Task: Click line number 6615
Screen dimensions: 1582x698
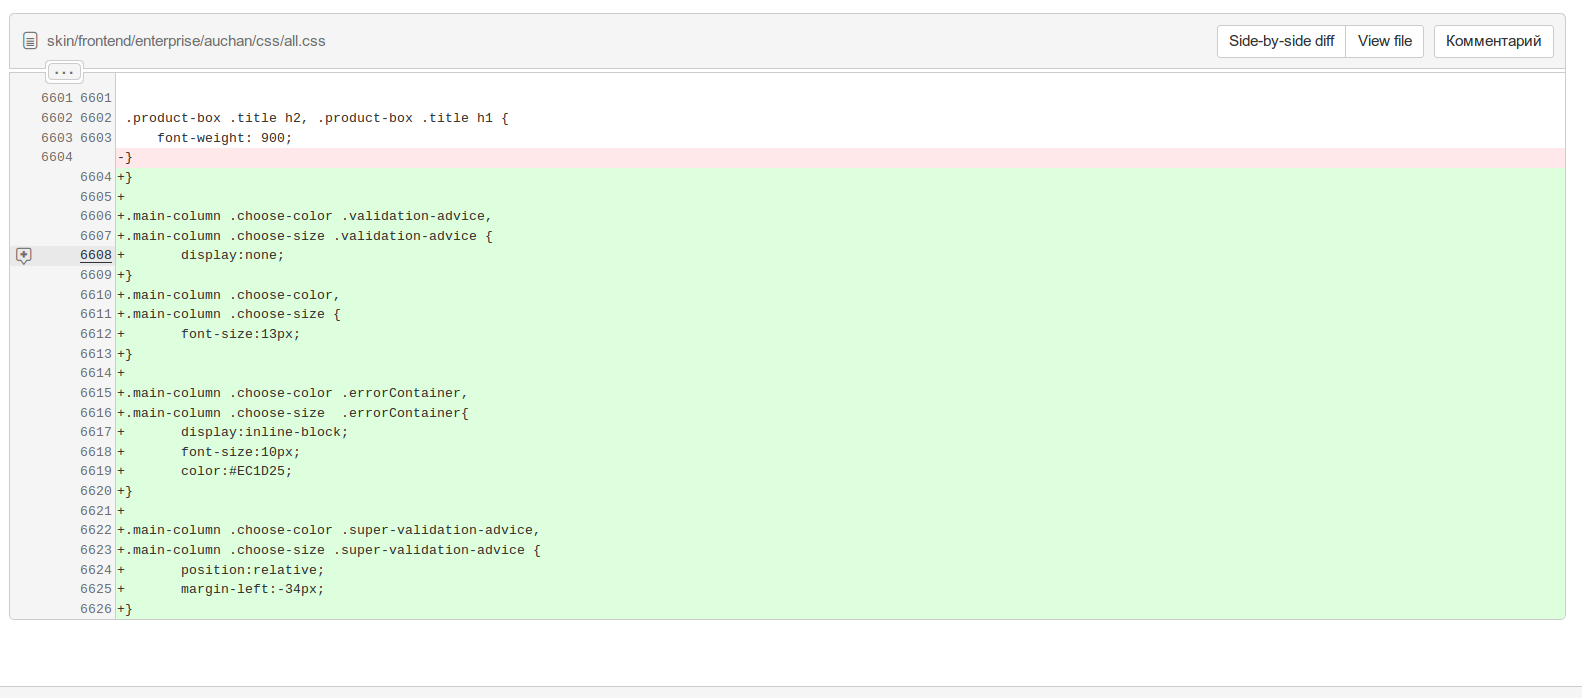Action: click(x=96, y=393)
